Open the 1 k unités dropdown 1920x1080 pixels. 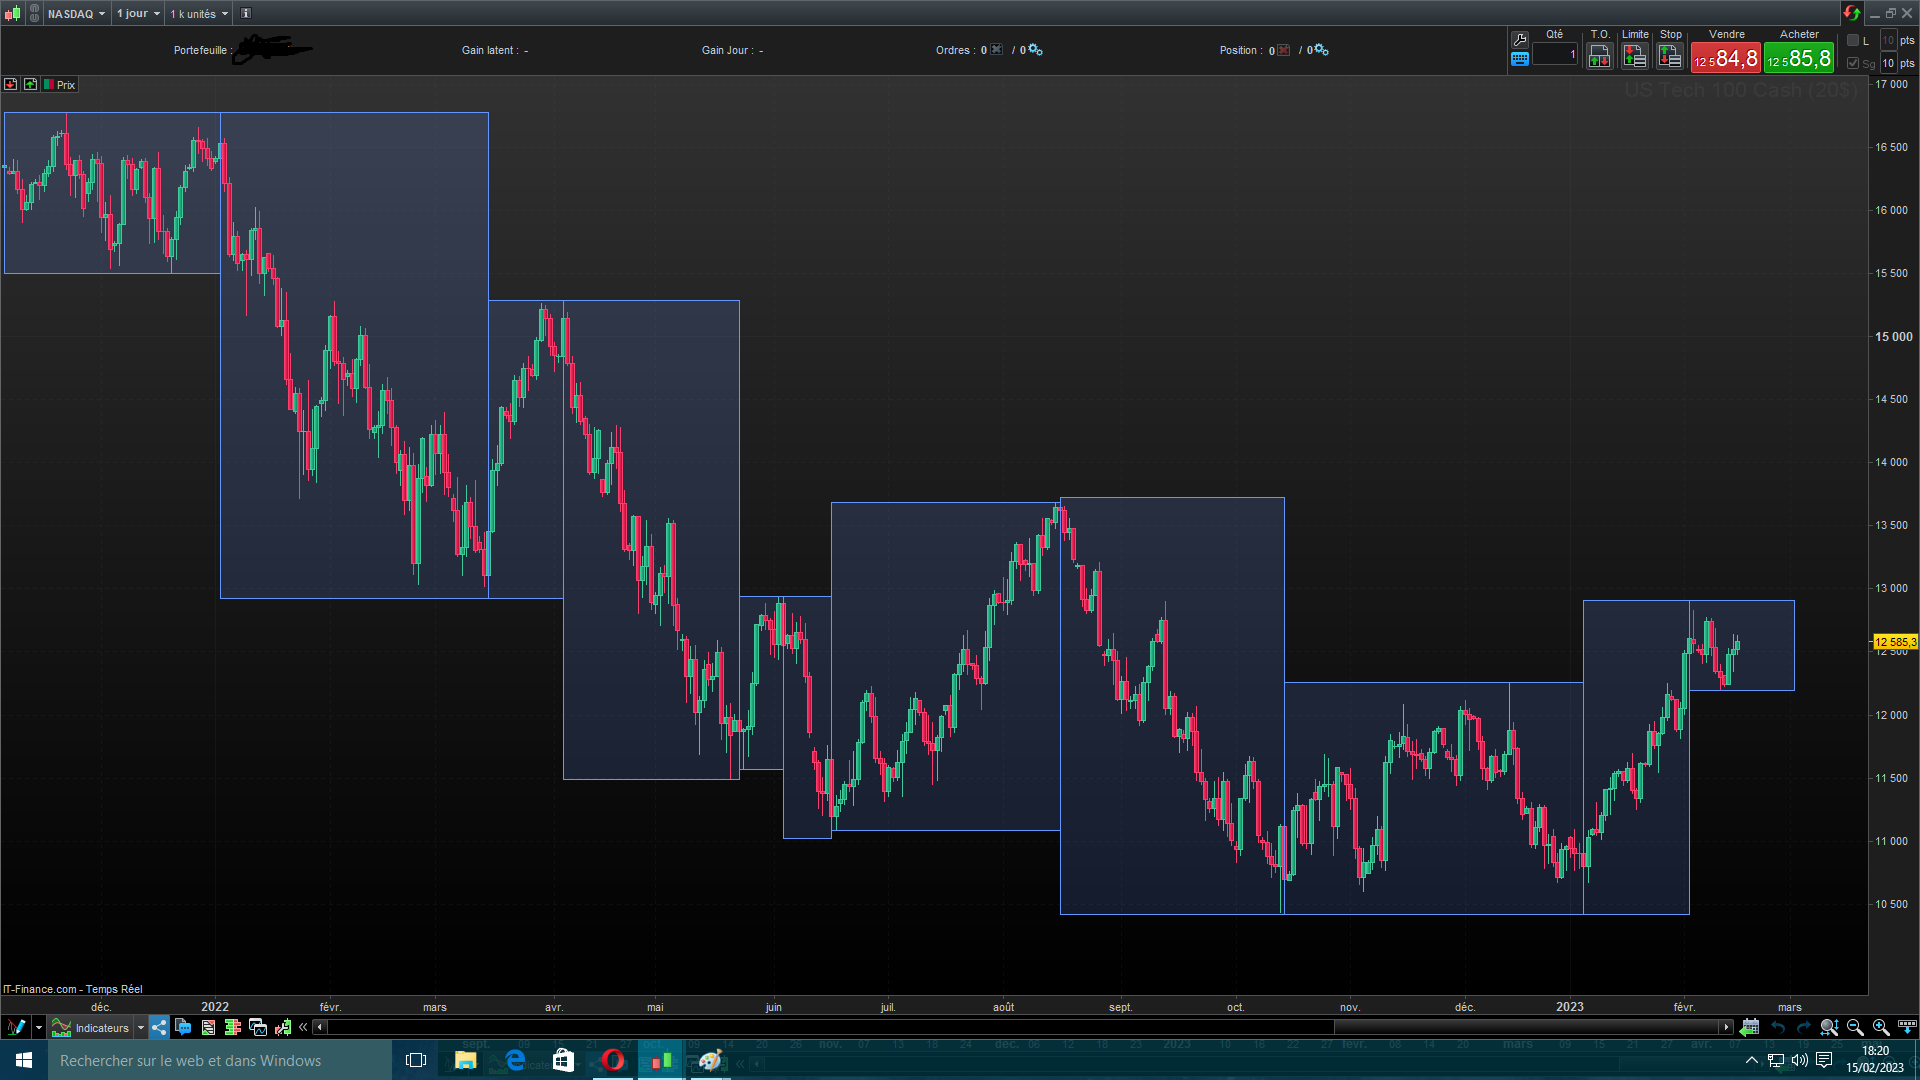tap(199, 14)
